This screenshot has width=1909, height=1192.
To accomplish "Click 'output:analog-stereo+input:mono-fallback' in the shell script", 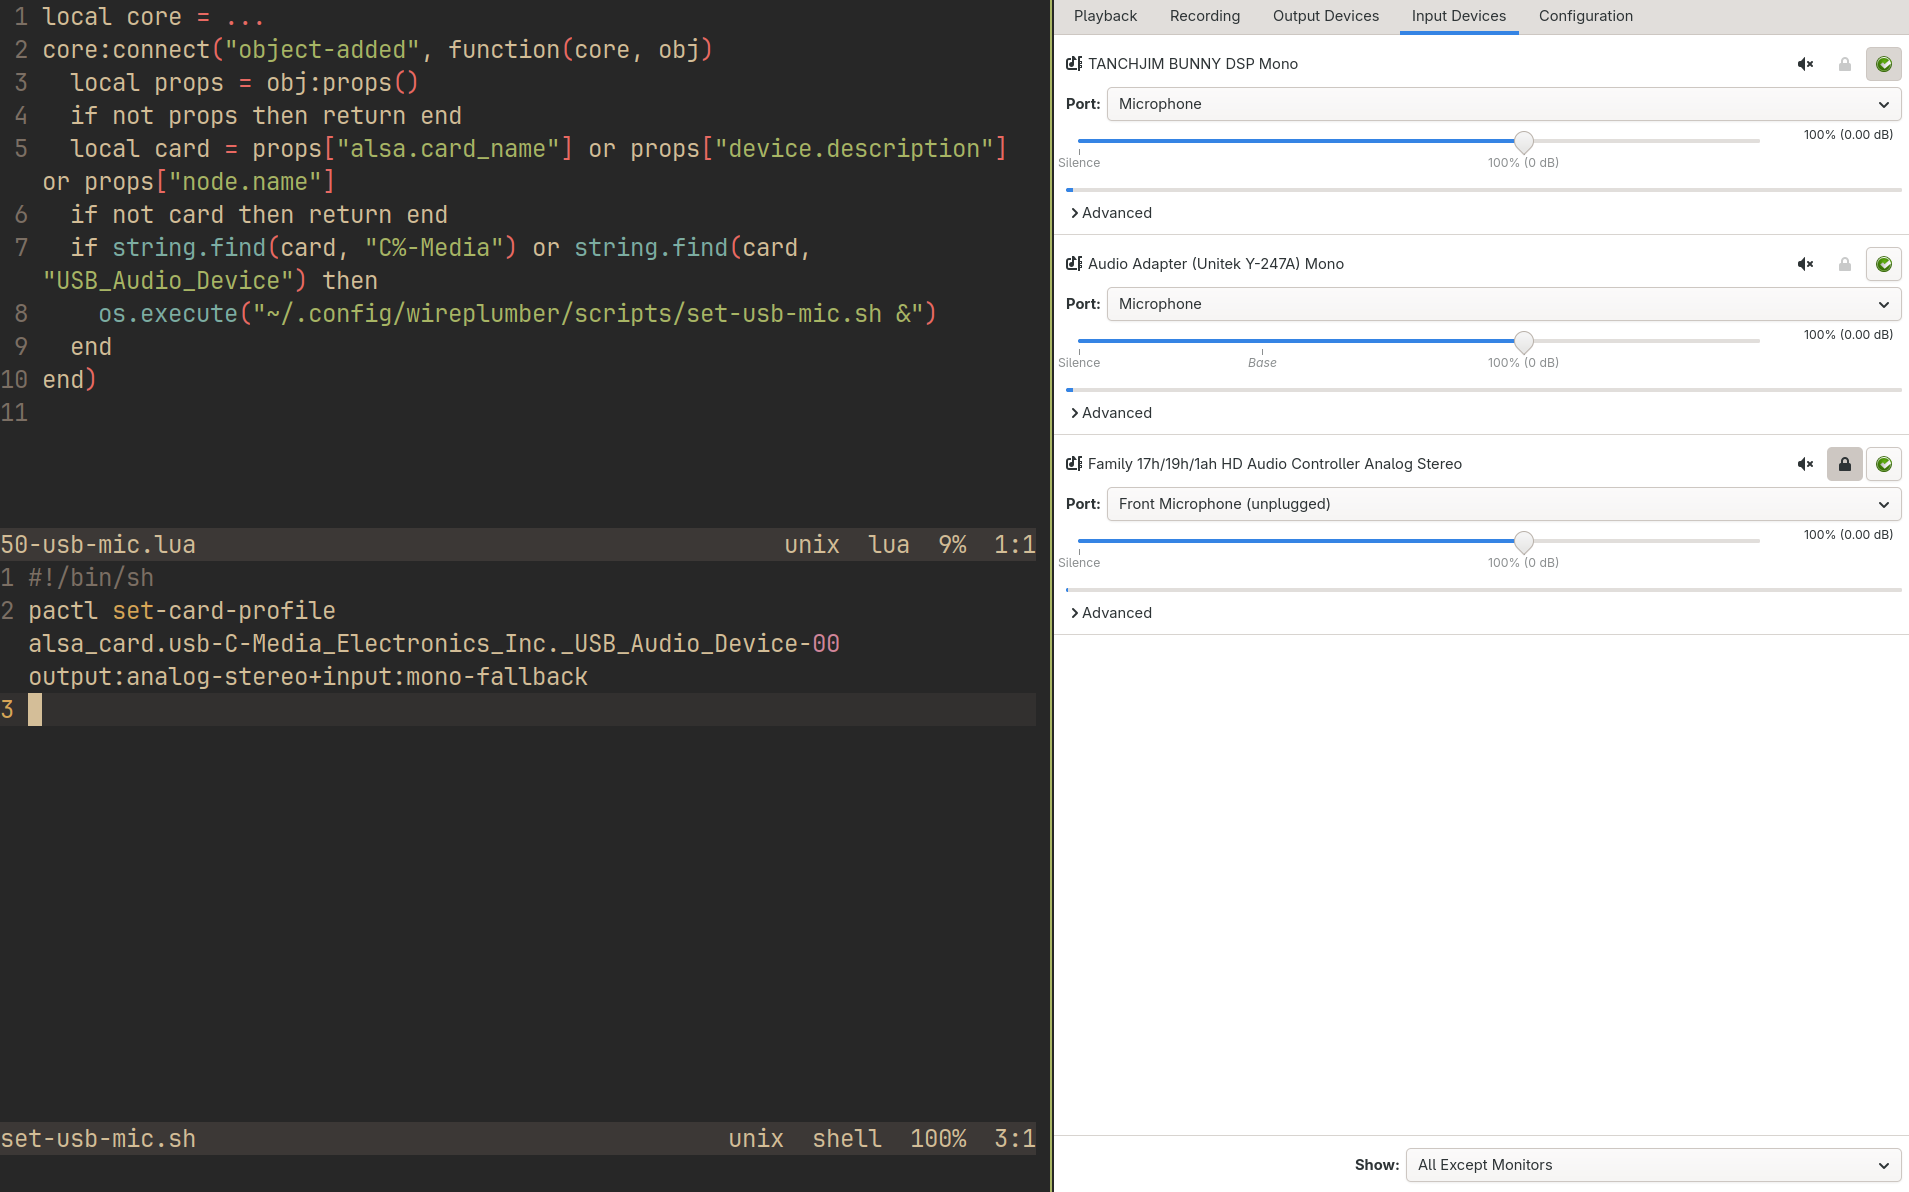I will [x=308, y=677].
